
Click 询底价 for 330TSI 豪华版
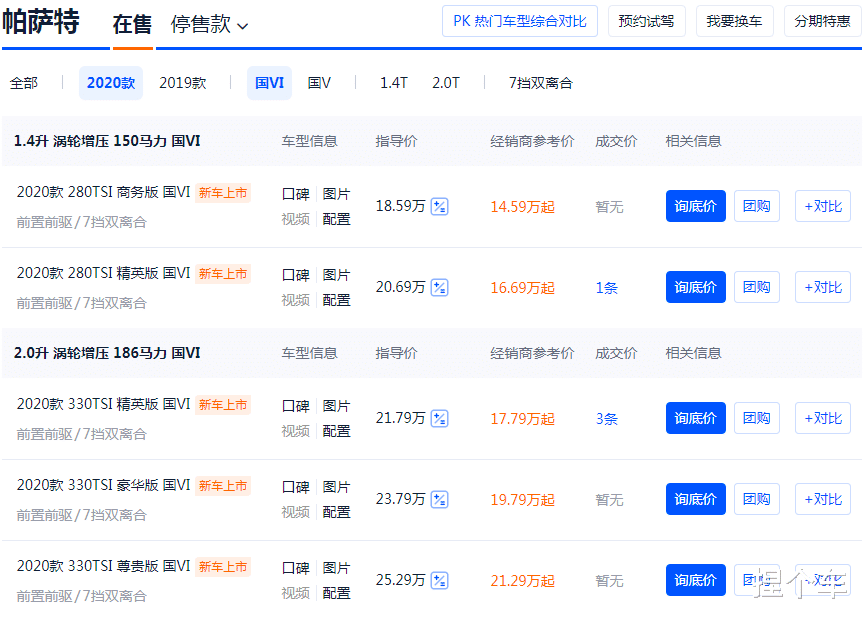695,499
